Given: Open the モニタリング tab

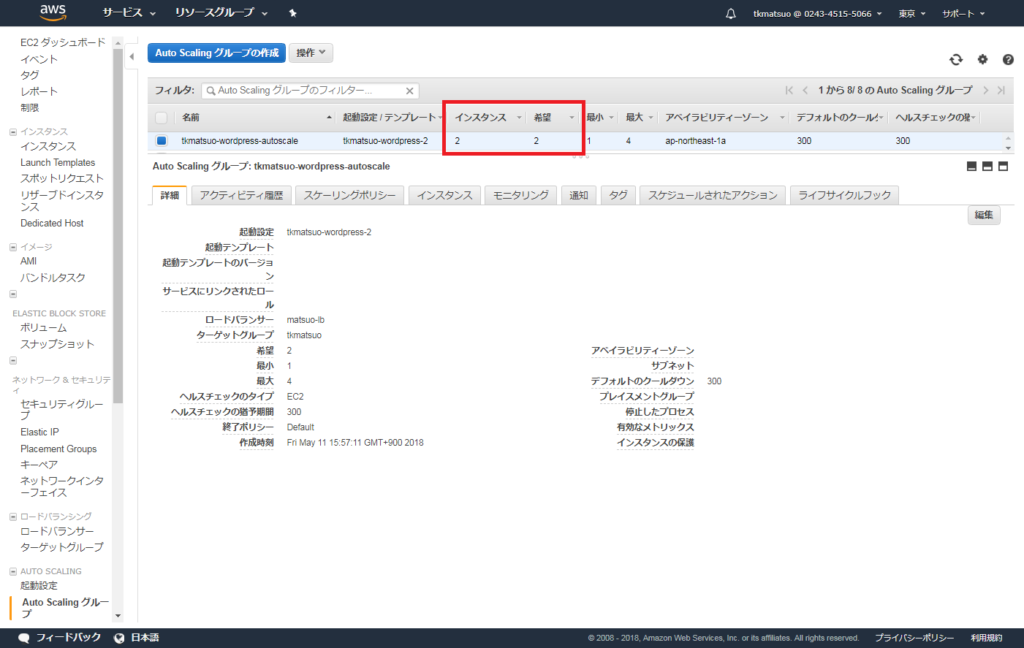Looking at the screenshot, I should point(520,195).
